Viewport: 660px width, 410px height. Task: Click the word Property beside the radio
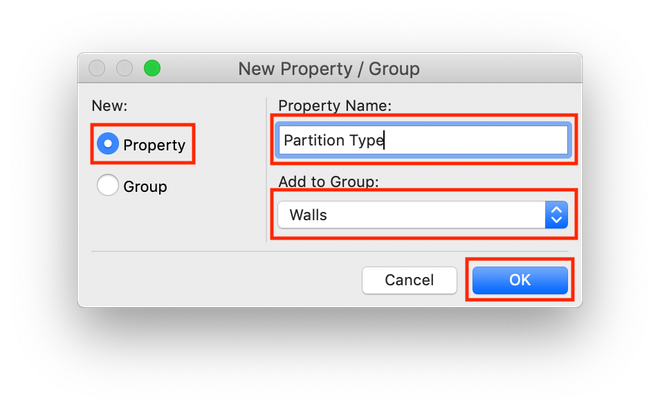click(x=154, y=145)
